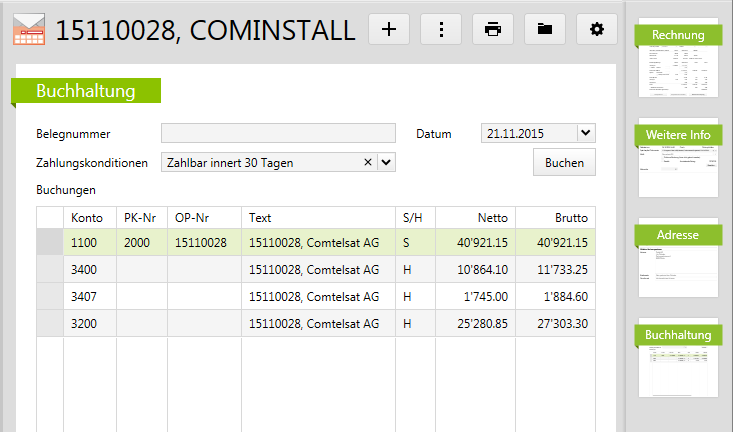Switch to the Adresse page thumbnail

pos(678,257)
